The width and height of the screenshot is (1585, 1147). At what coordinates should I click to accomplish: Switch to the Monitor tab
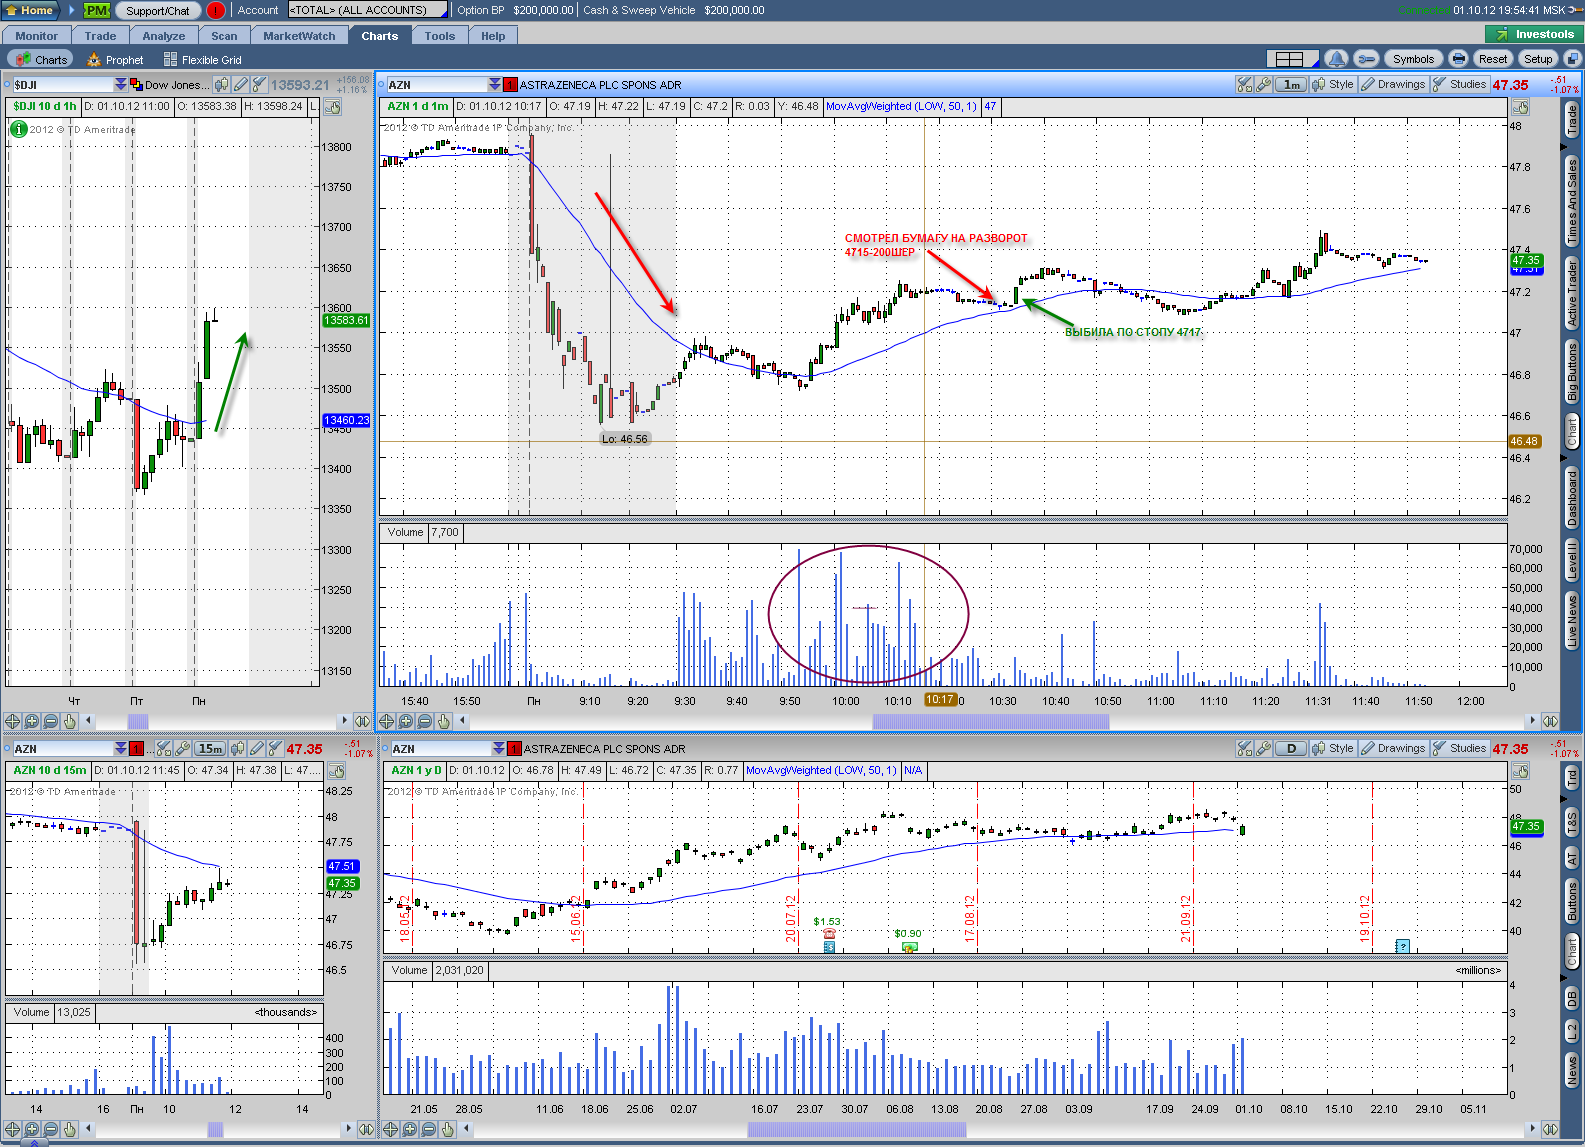point(37,36)
